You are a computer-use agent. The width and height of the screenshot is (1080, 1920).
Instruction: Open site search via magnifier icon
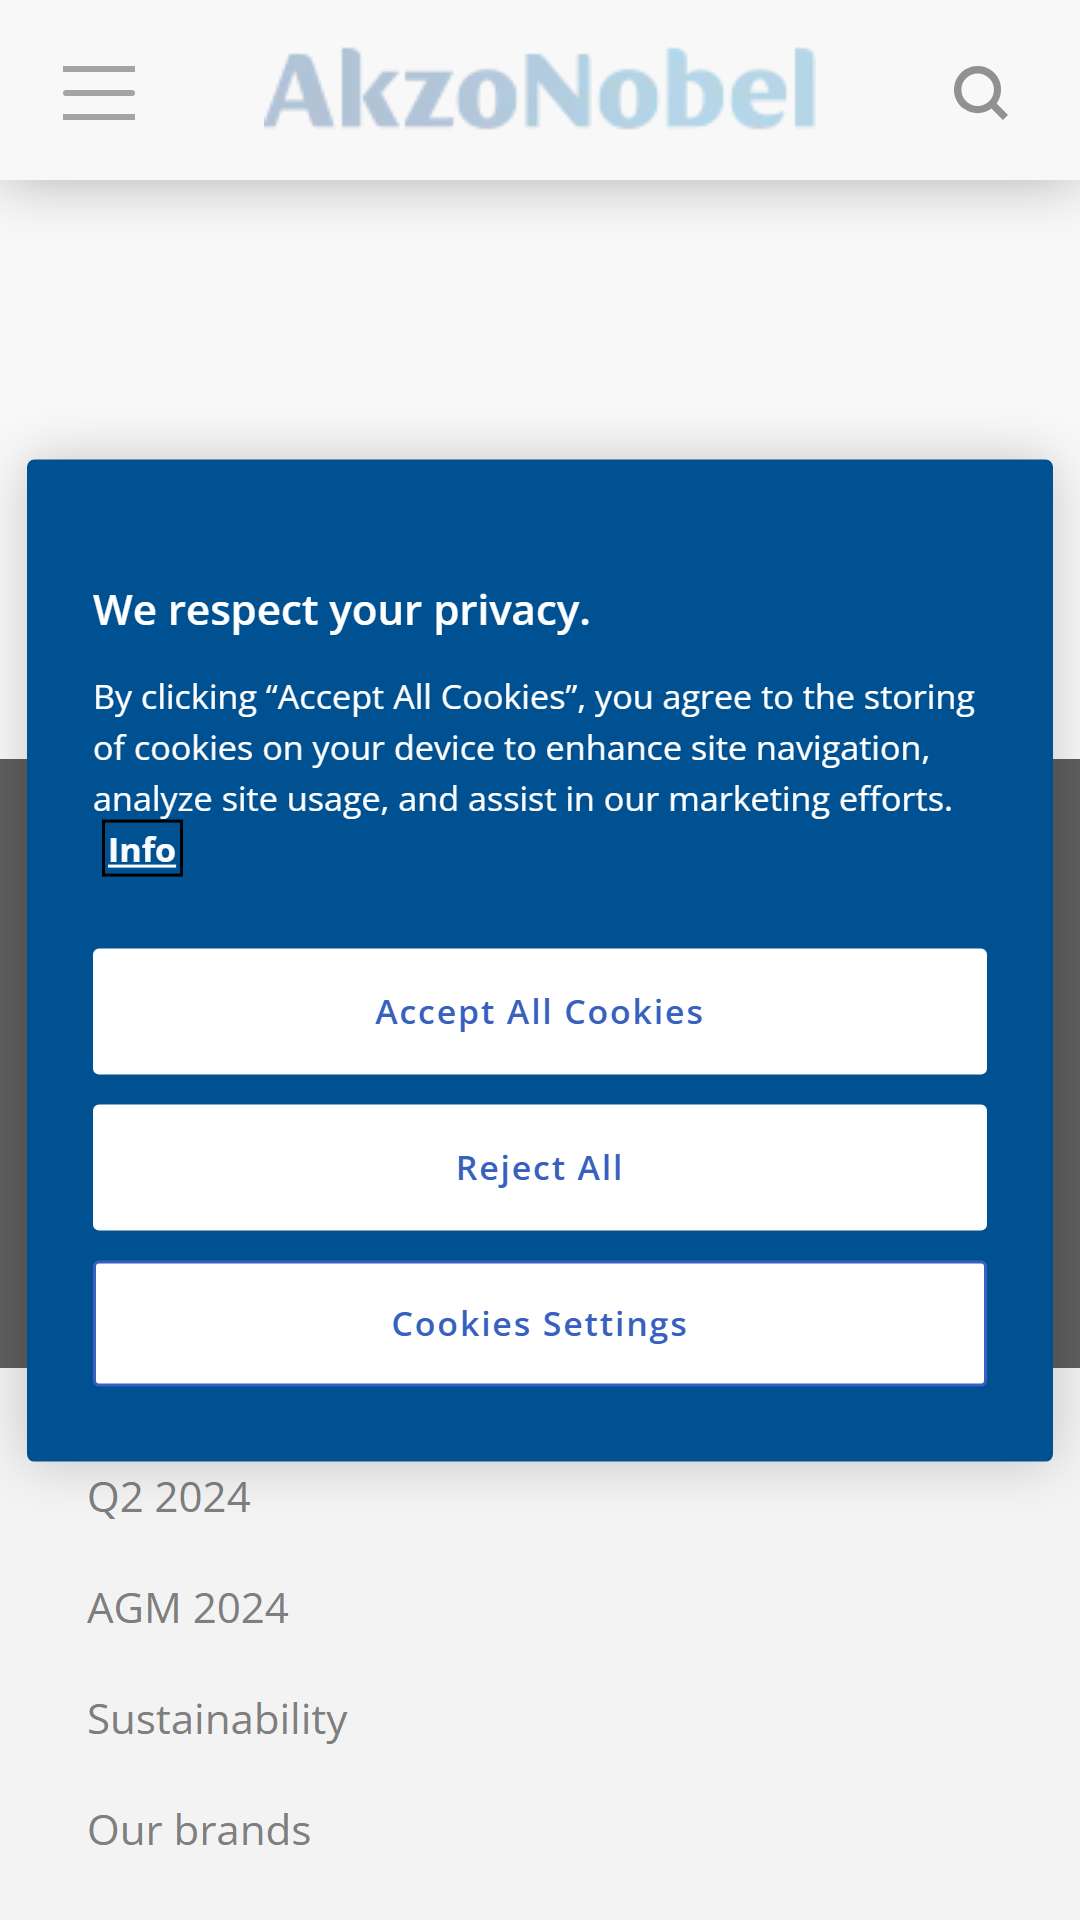tap(980, 93)
